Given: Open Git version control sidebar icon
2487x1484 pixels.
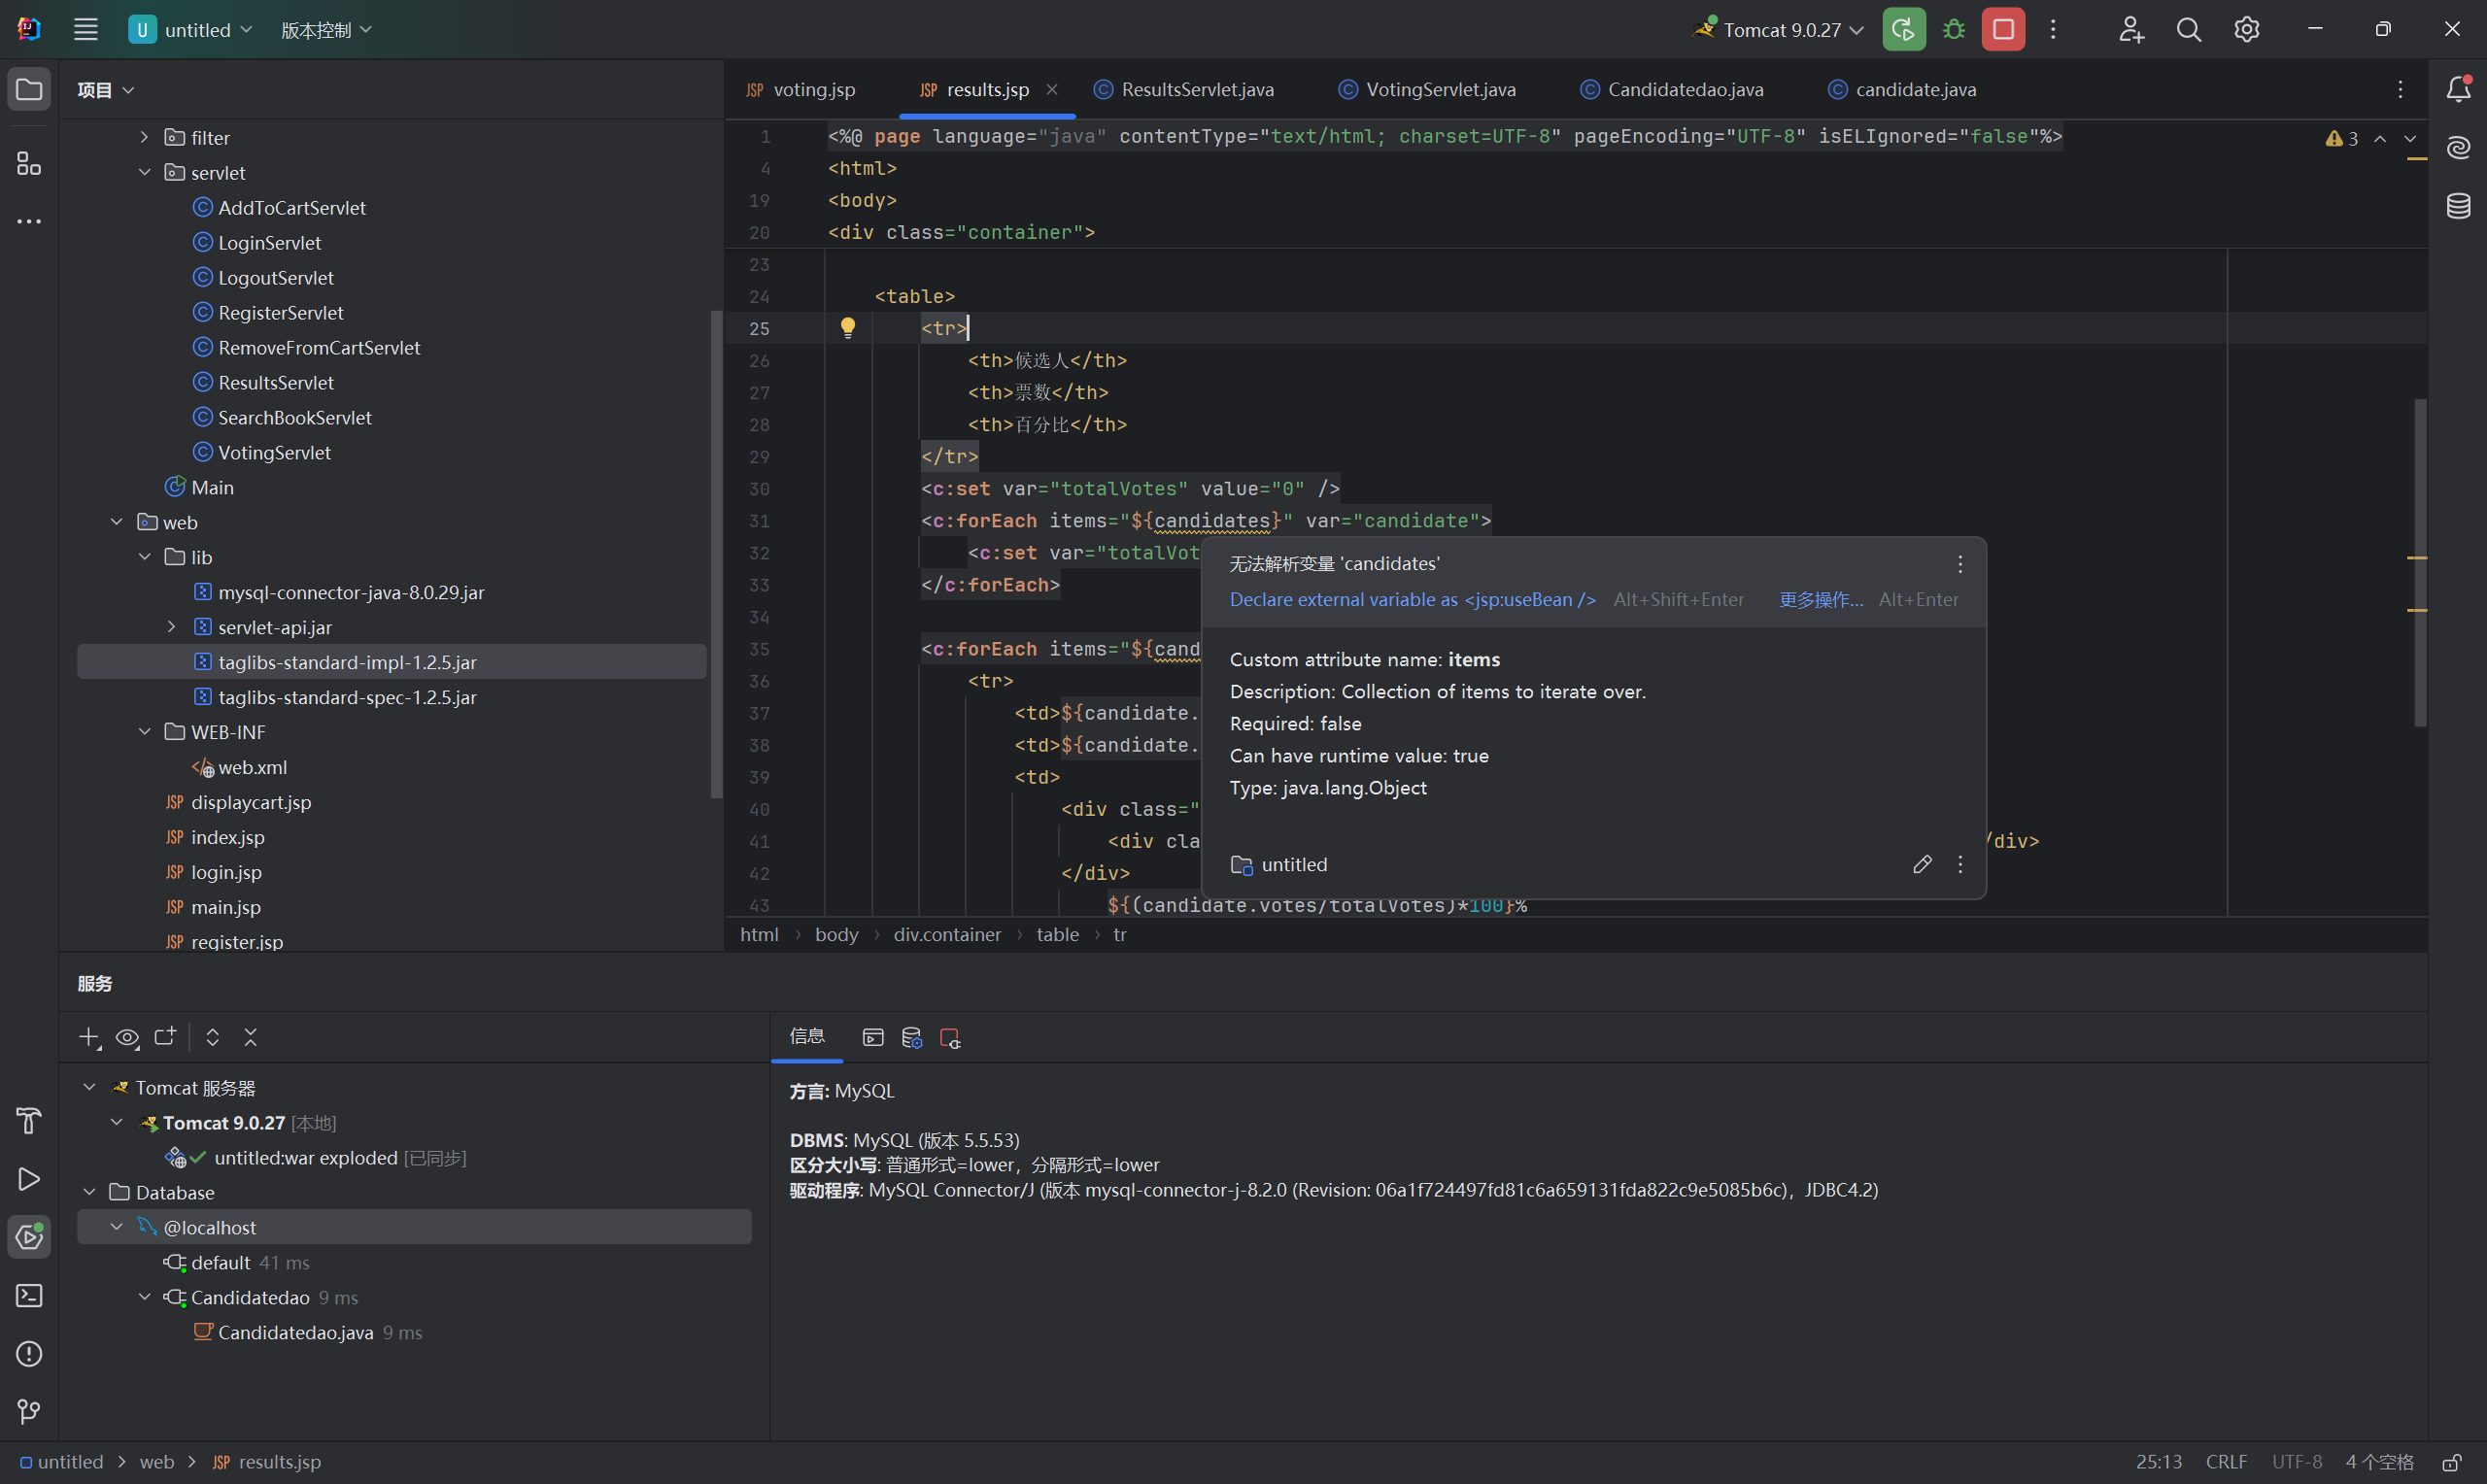Looking at the screenshot, I should (x=29, y=1411).
